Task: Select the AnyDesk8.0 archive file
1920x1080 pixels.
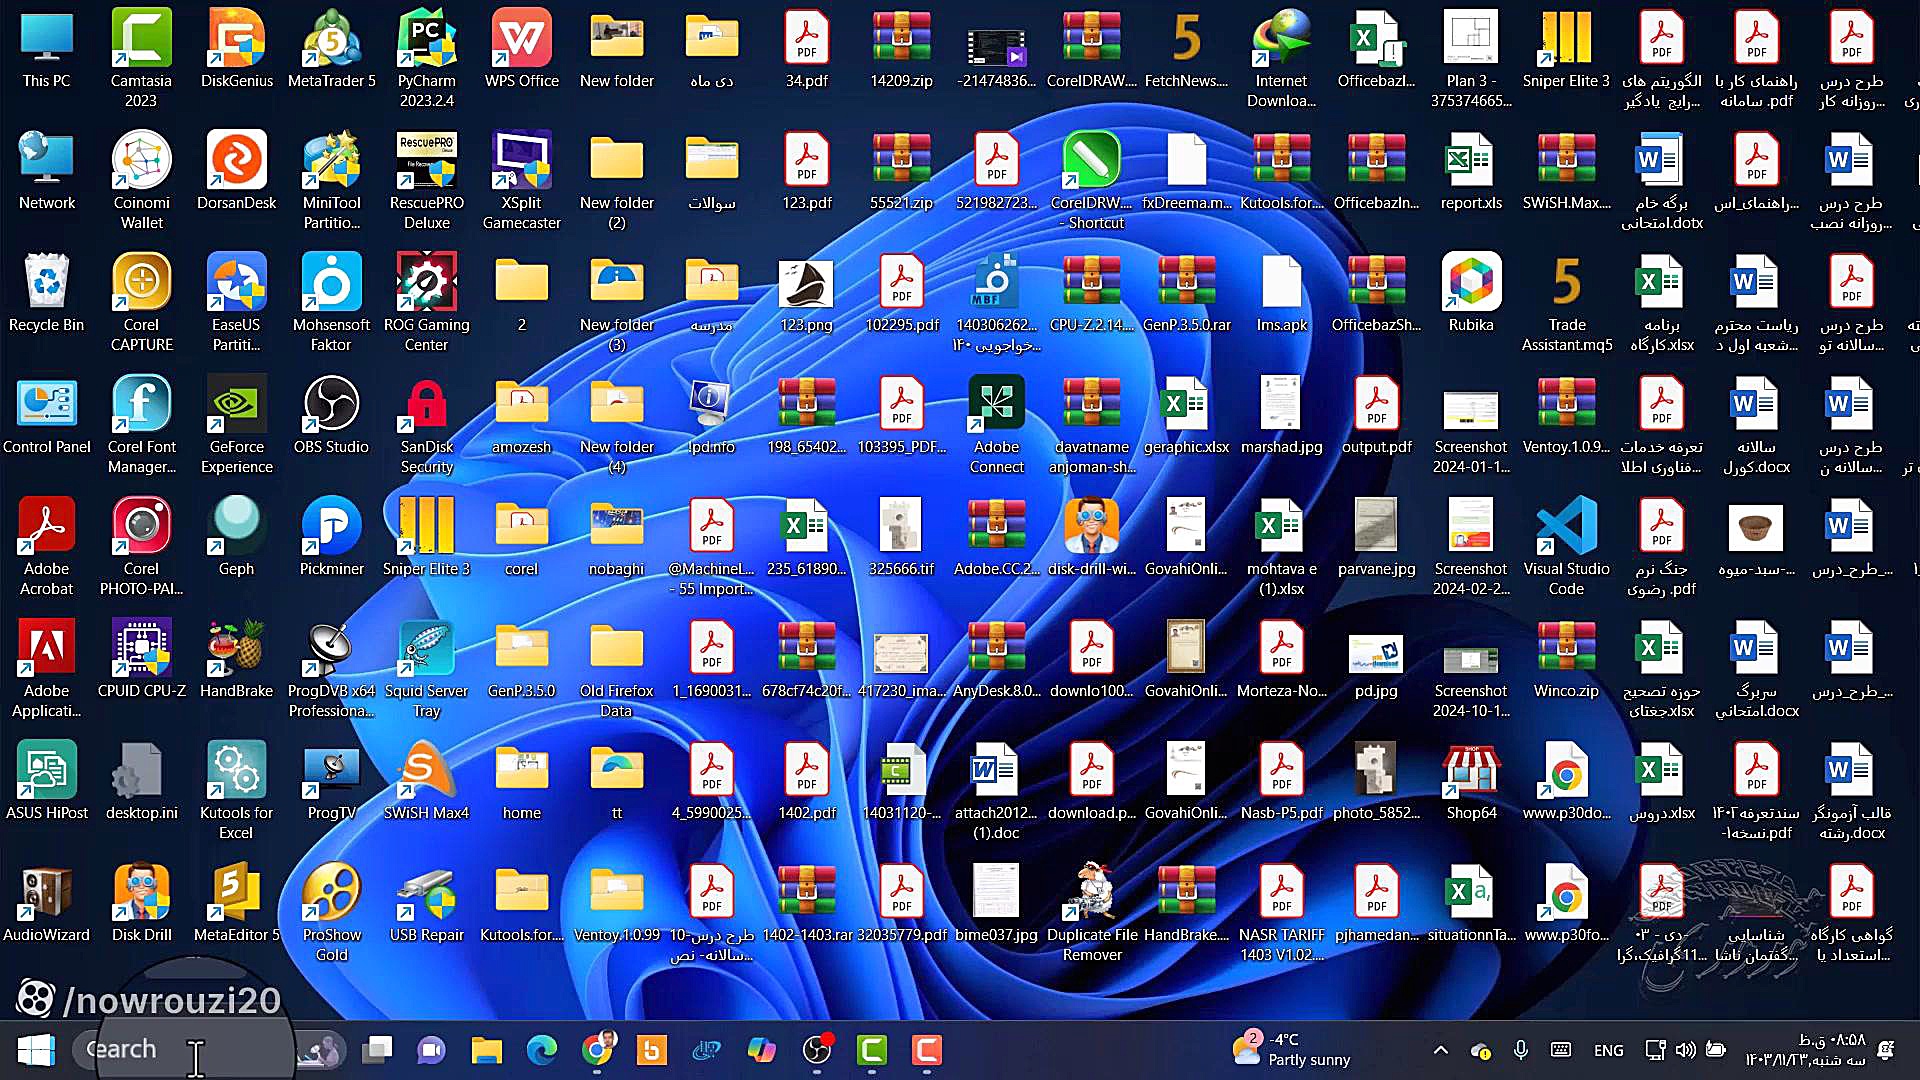Action: pos(996,660)
